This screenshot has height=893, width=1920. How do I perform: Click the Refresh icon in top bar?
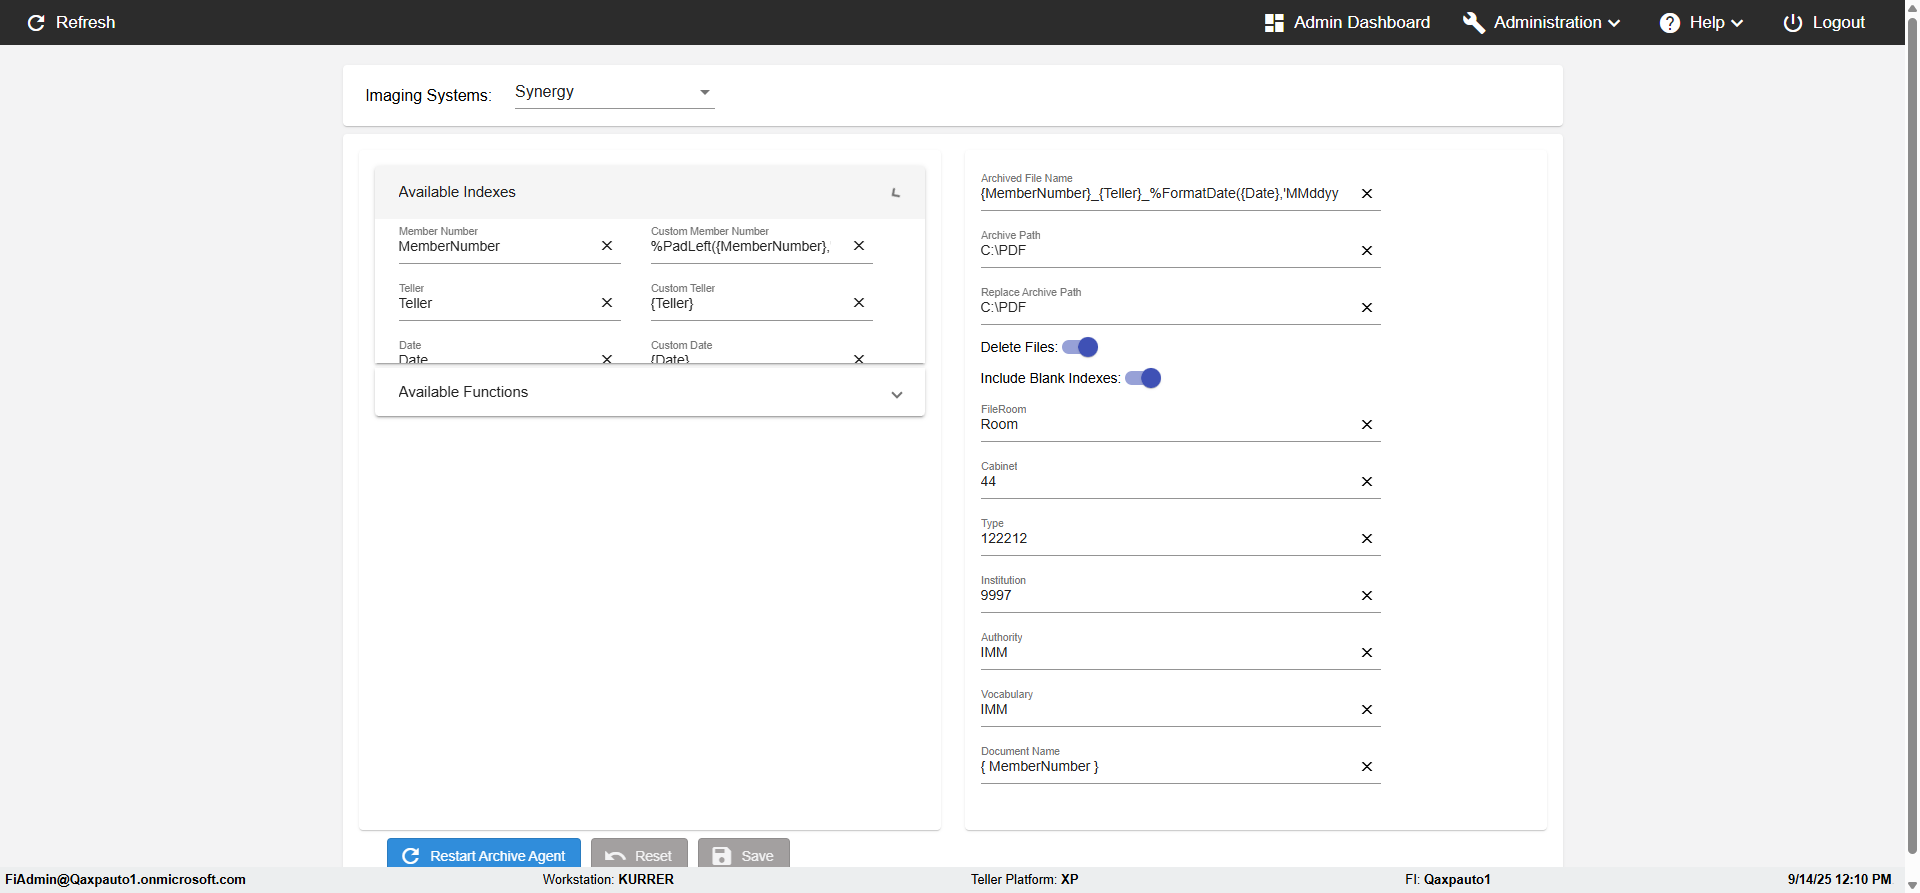[37, 23]
